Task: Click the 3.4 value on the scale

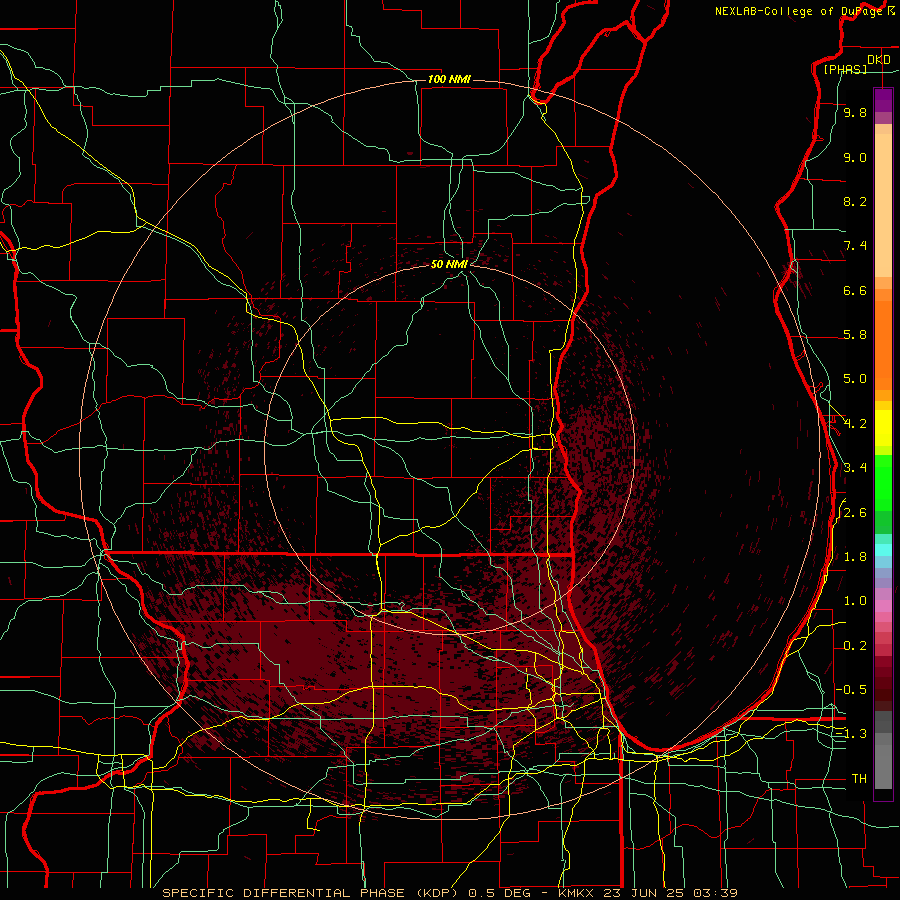Action: pos(855,468)
